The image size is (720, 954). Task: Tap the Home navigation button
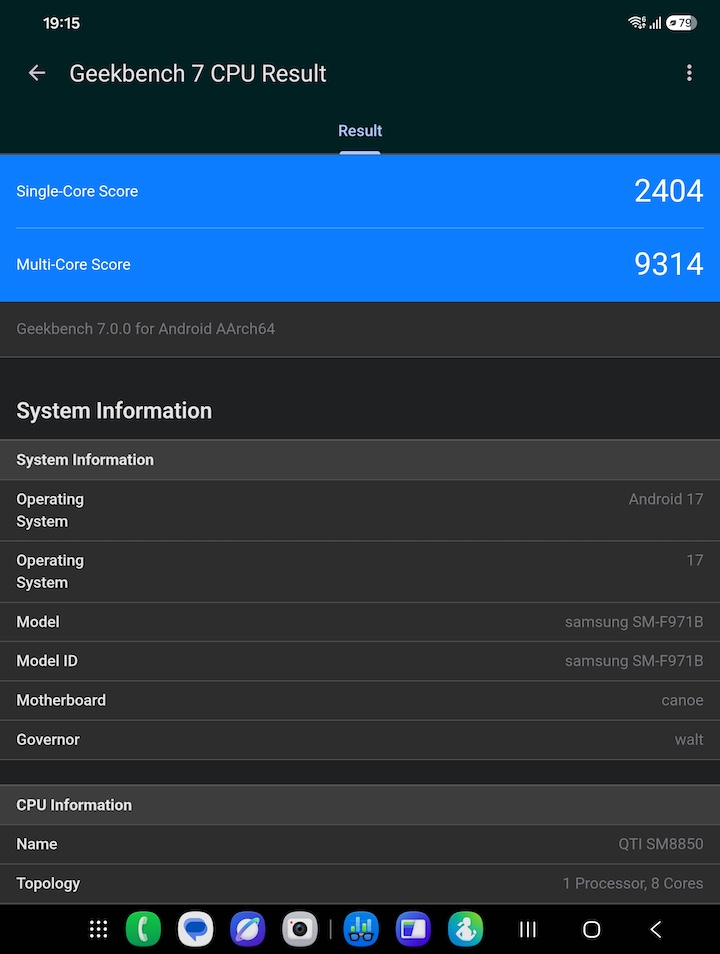[x=592, y=929]
